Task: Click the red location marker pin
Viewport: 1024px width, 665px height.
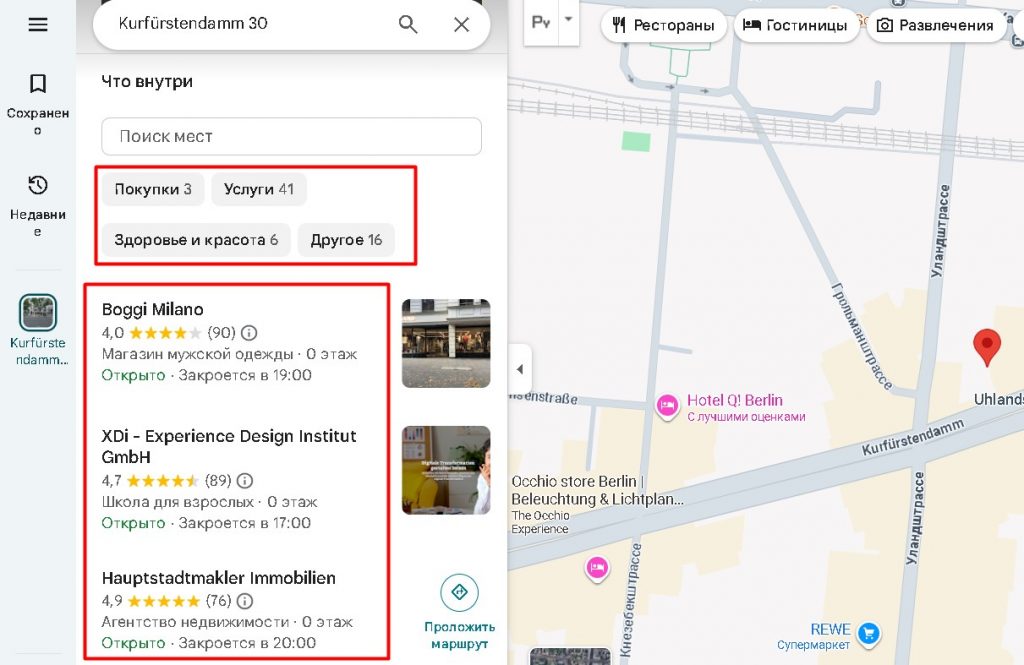Action: [x=987, y=346]
